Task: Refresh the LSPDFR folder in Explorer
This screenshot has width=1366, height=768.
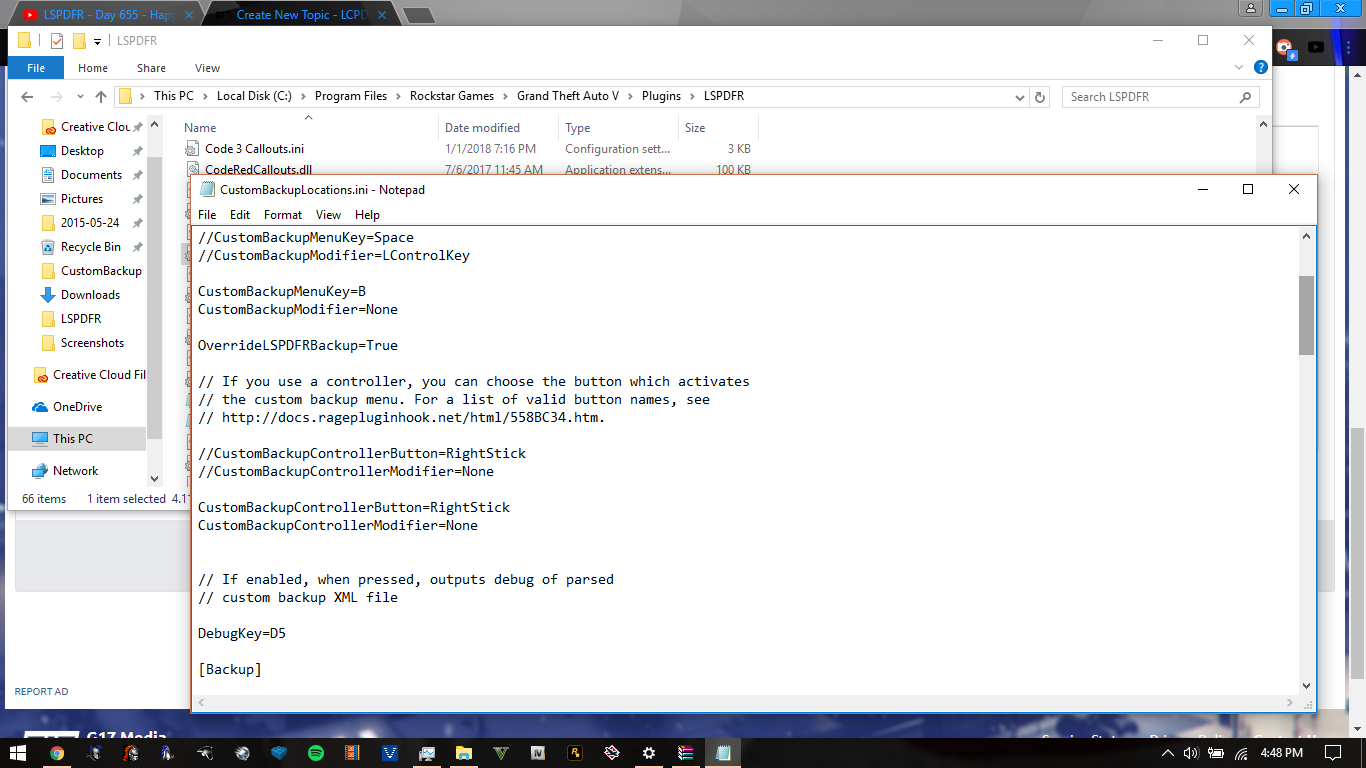Action: [1040, 97]
